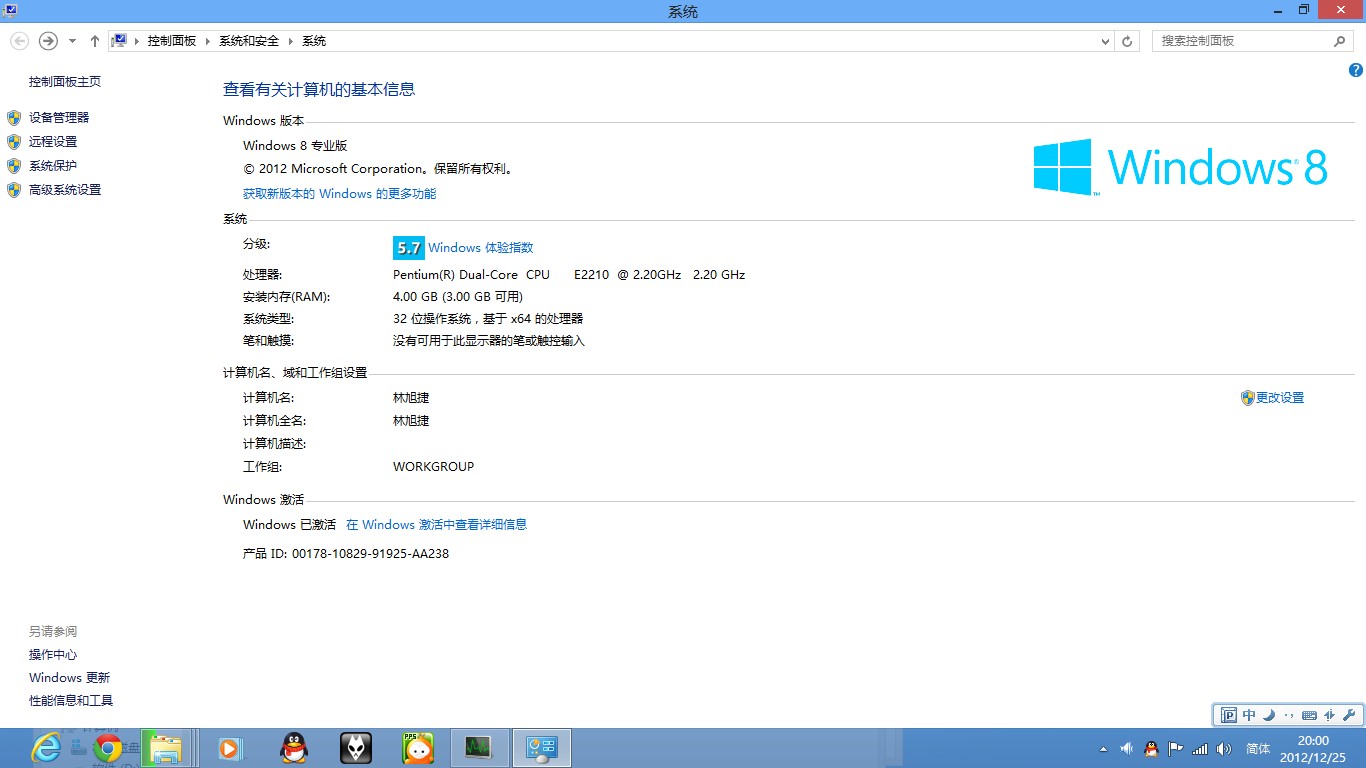Image resolution: width=1366 pixels, height=768 pixels.
Task: Open the Windows 体验指数 link
Action: click(x=480, y=248)
